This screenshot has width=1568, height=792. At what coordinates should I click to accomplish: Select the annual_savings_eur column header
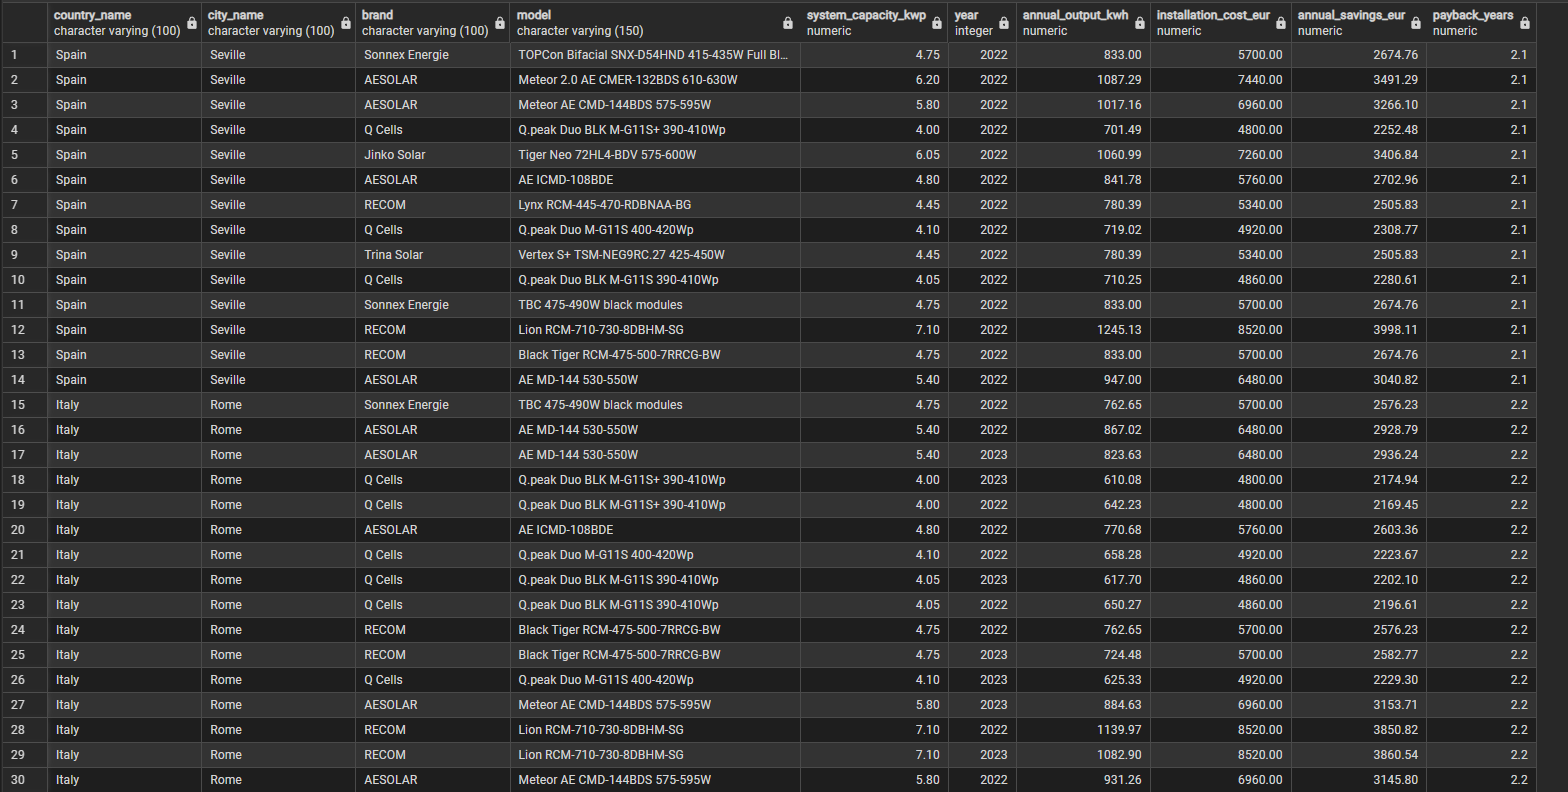click(1359, 23)
